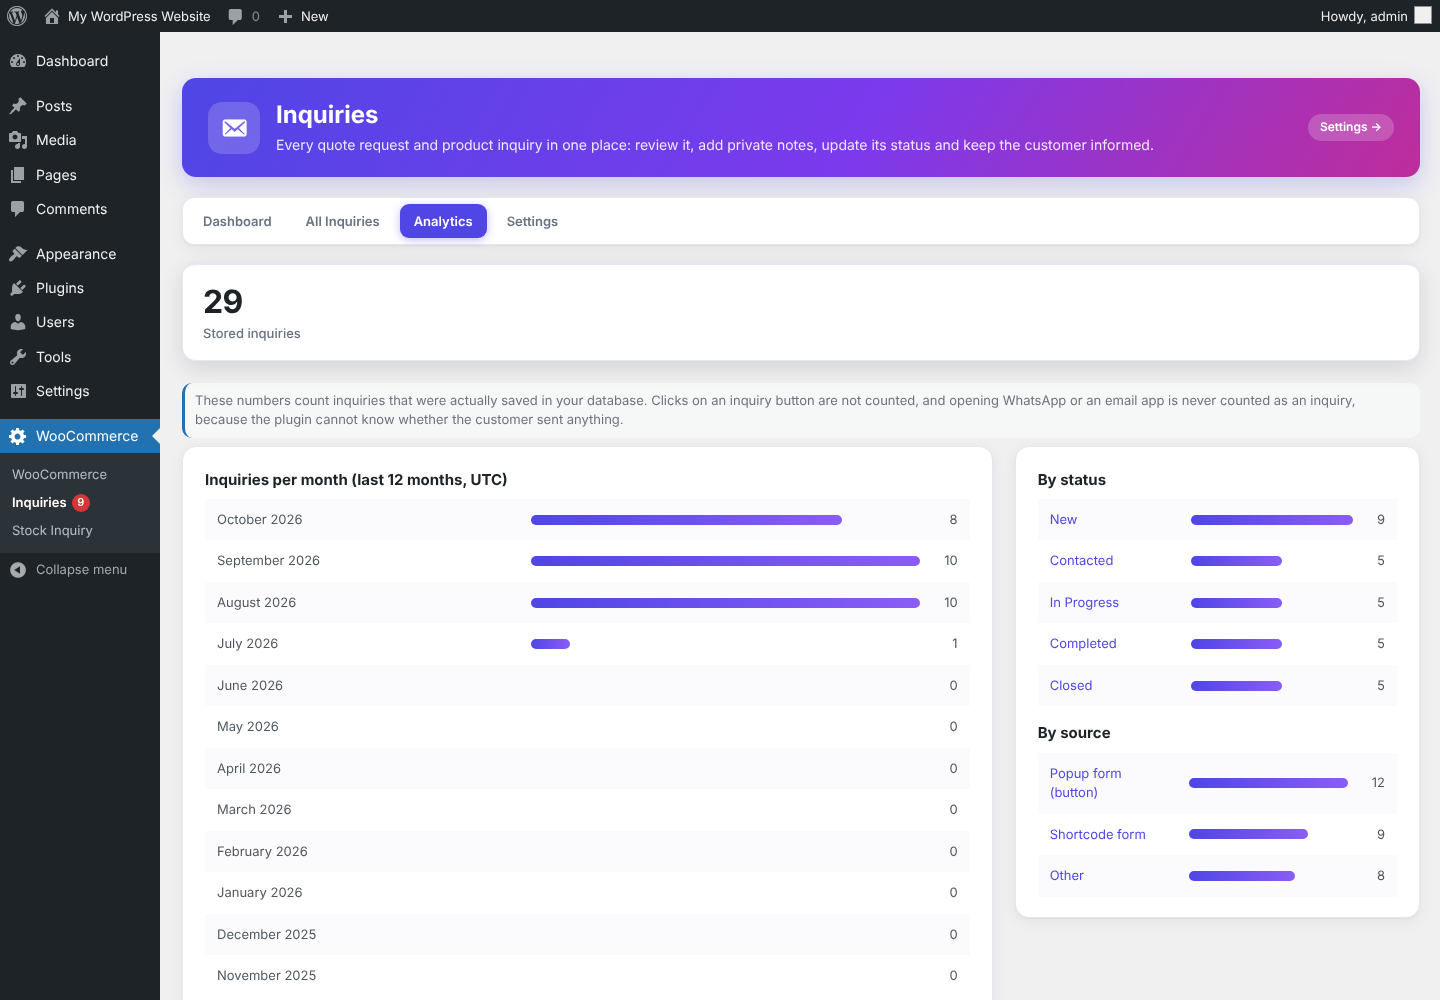Open the Appearance brush icon
This screenshot has height=1000, width=1440.
coord(18,254)
